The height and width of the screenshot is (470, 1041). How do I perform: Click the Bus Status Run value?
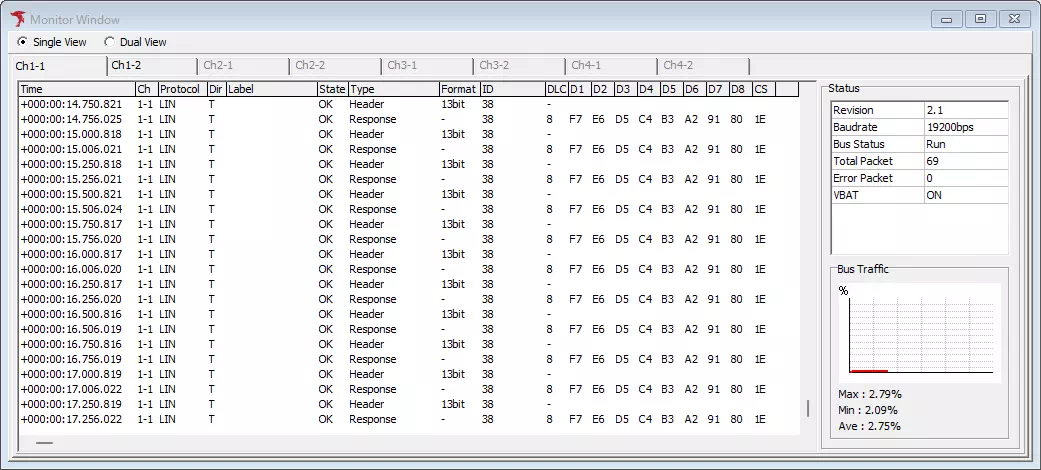pos(965,144)
